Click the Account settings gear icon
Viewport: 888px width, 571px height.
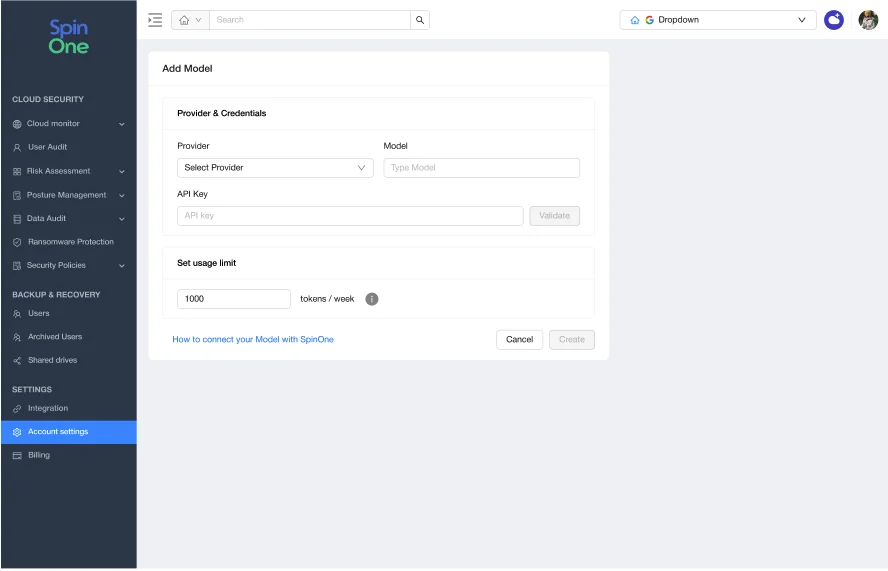pyautogui.click(x=17, y=432)
